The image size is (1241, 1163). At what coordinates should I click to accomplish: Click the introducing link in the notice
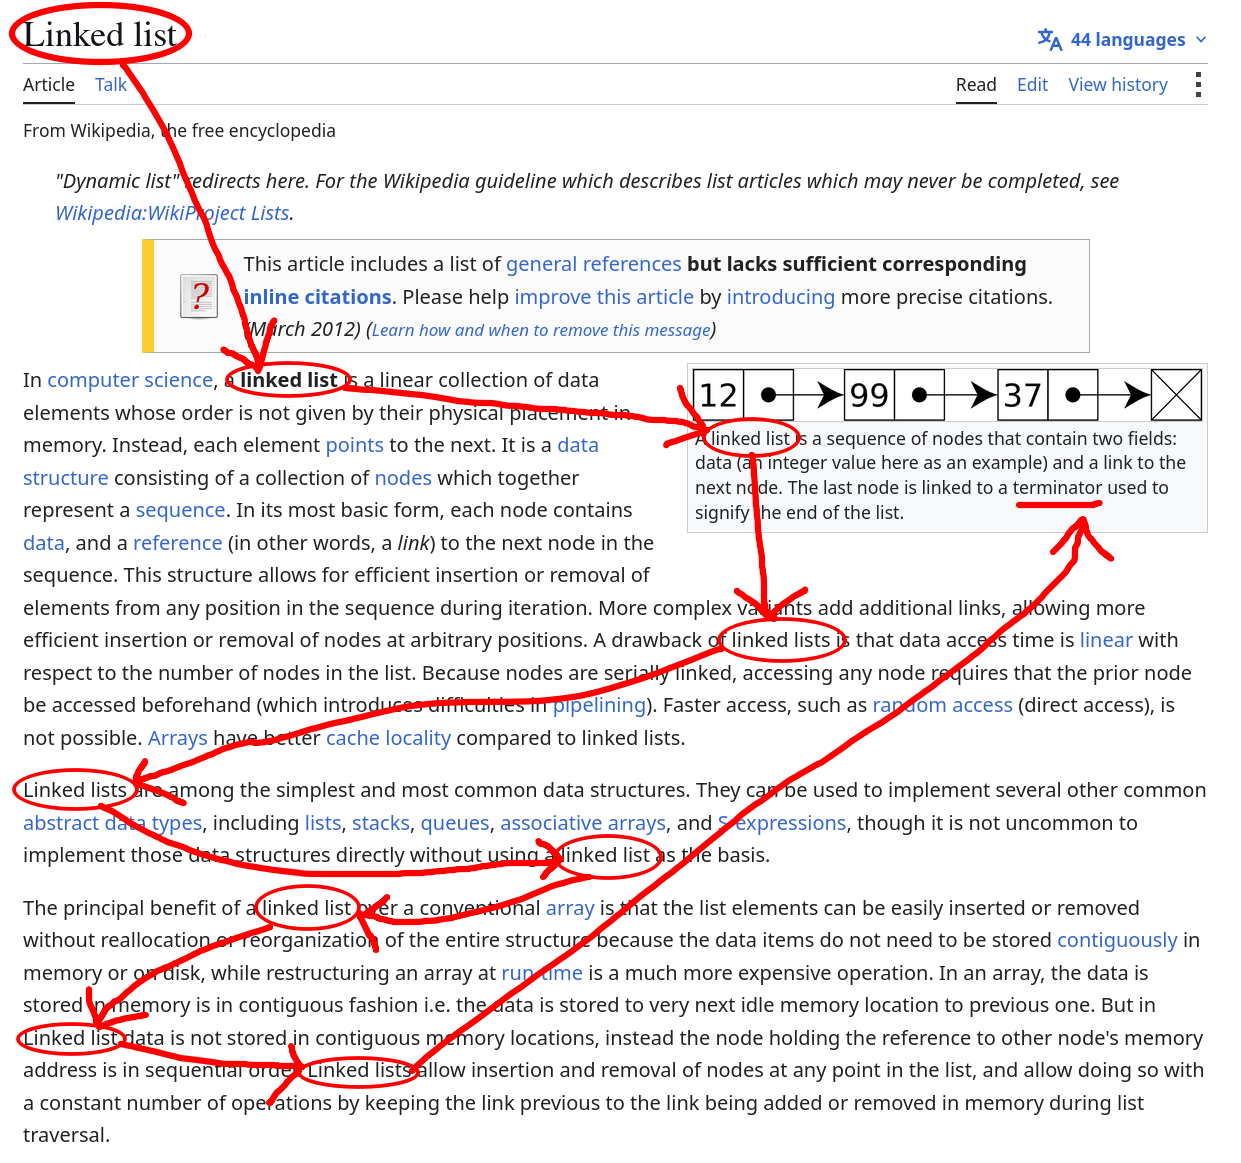point(780,297)
